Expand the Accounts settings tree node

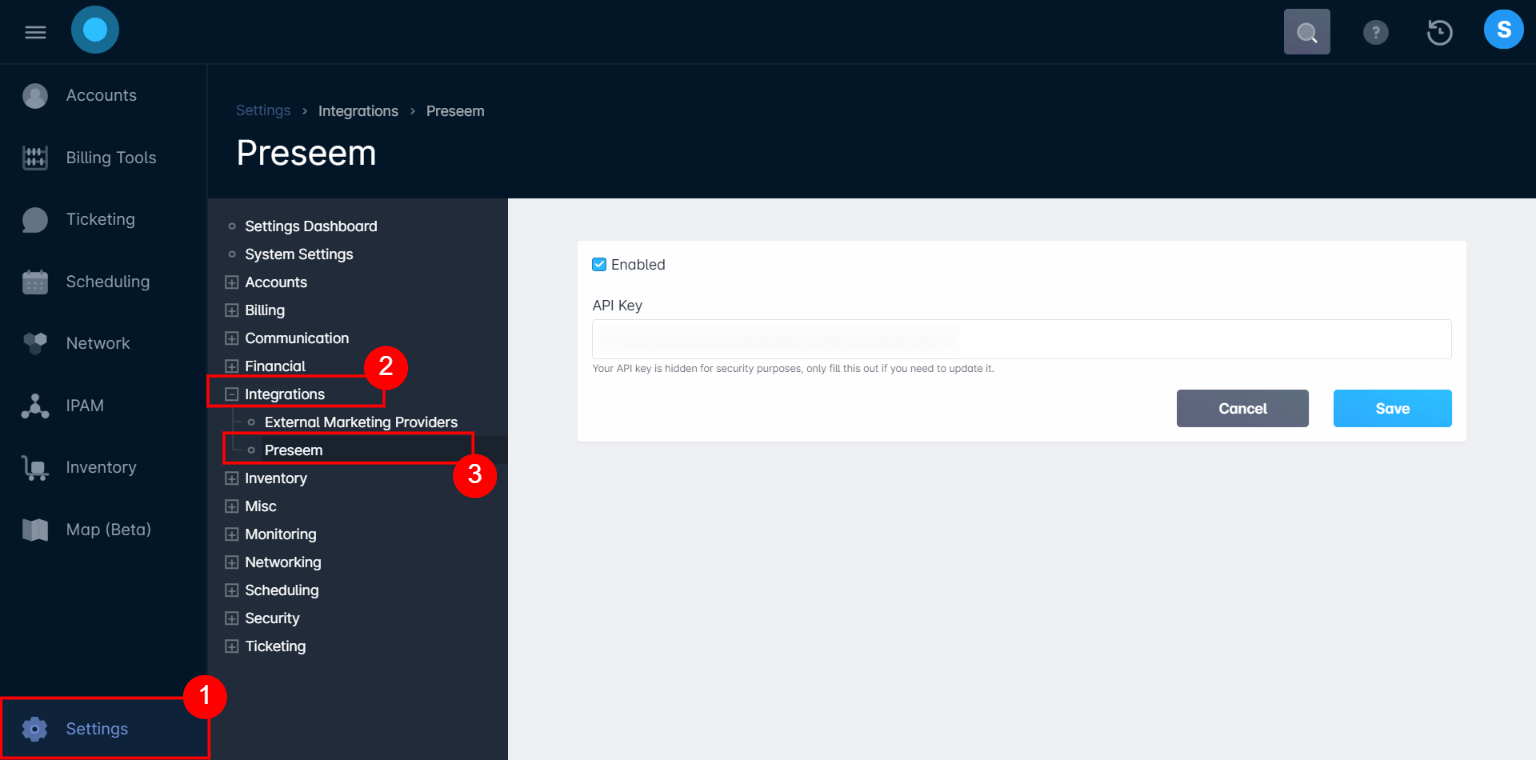(232, 283)
